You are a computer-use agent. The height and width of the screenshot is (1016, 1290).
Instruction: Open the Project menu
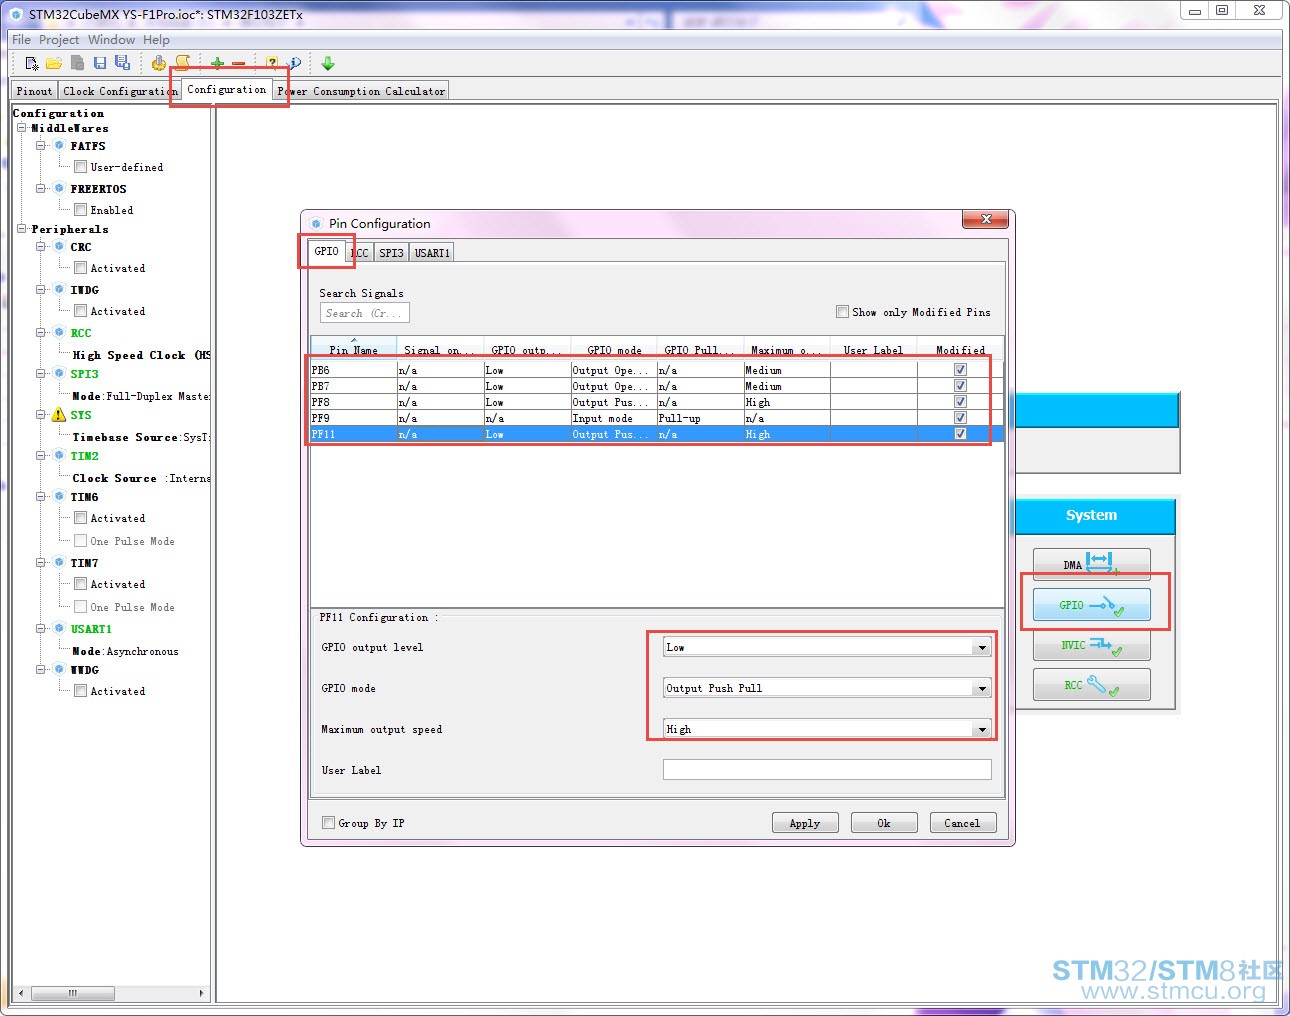pos(59,40)
